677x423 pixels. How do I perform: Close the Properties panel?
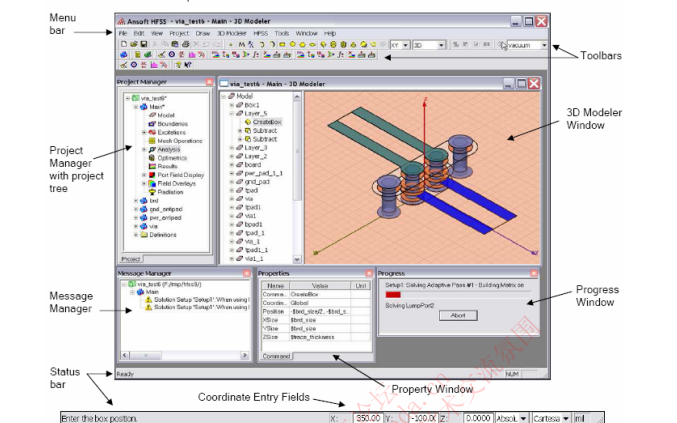tap(369, 273)
